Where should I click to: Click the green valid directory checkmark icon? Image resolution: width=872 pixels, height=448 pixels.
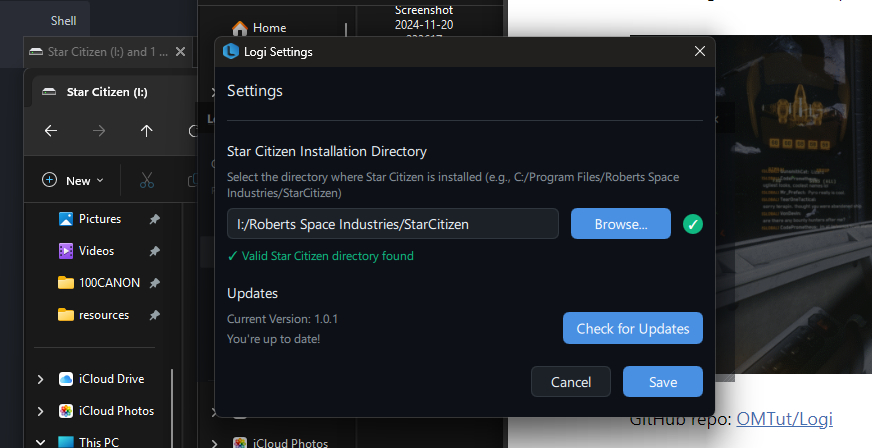pyautogui.click(x=692, y=224)
